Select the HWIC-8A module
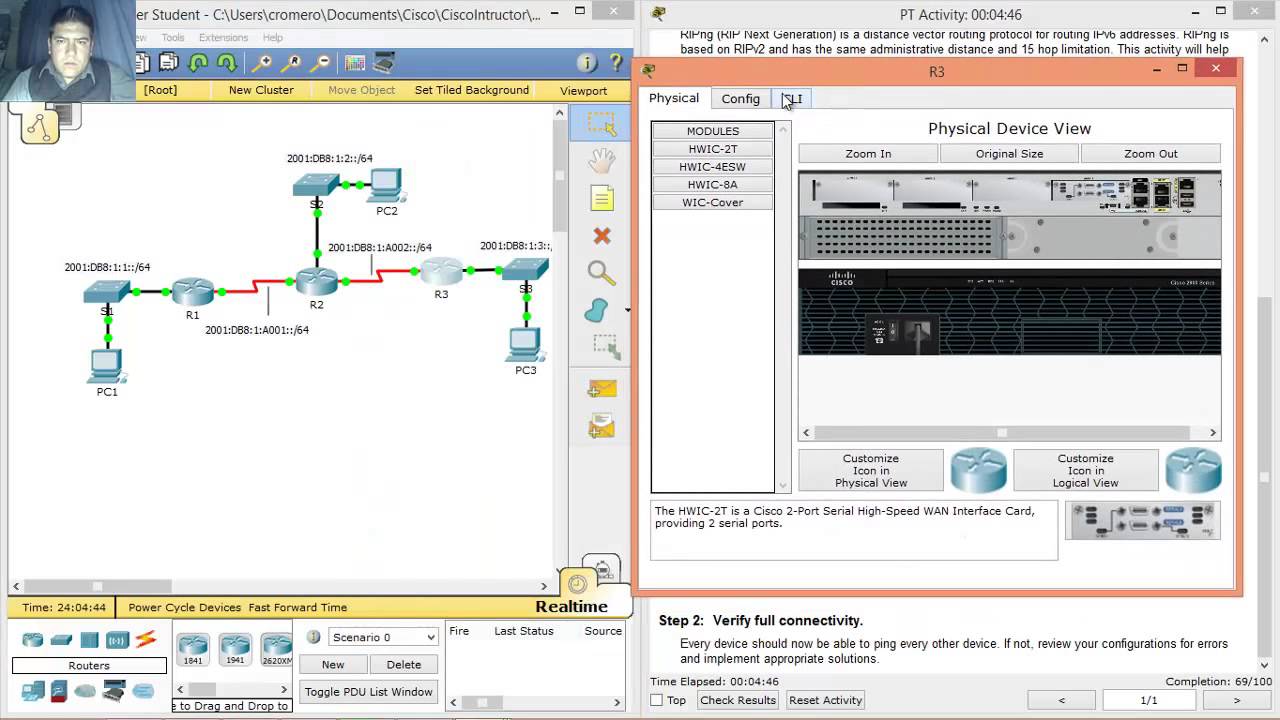Screen dimensions: 1280x720 pos(713,185)
